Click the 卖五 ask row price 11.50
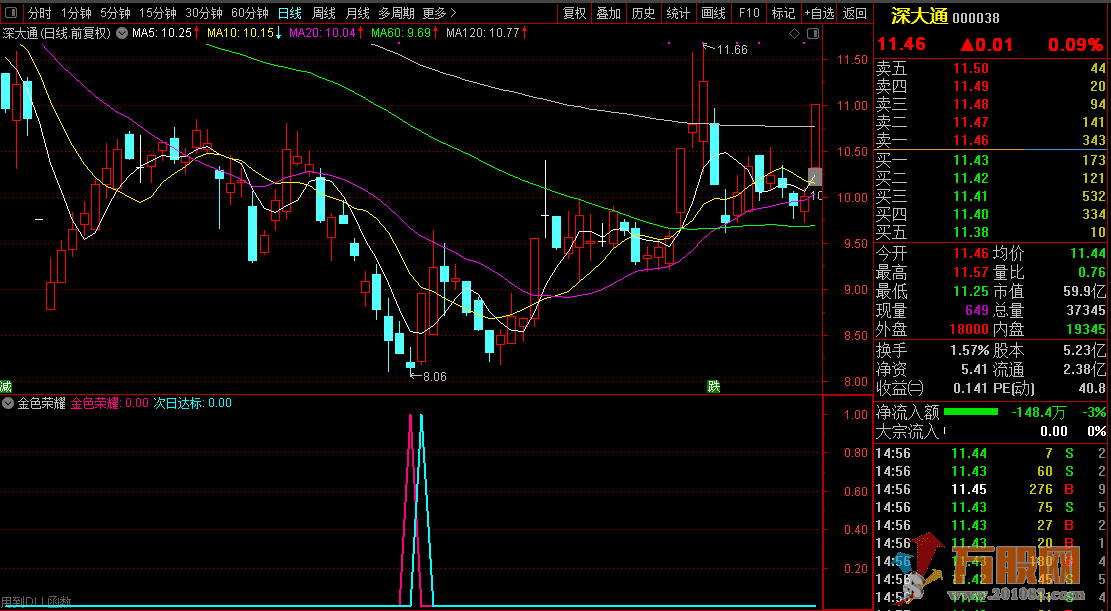 click(x=971, y=68)
